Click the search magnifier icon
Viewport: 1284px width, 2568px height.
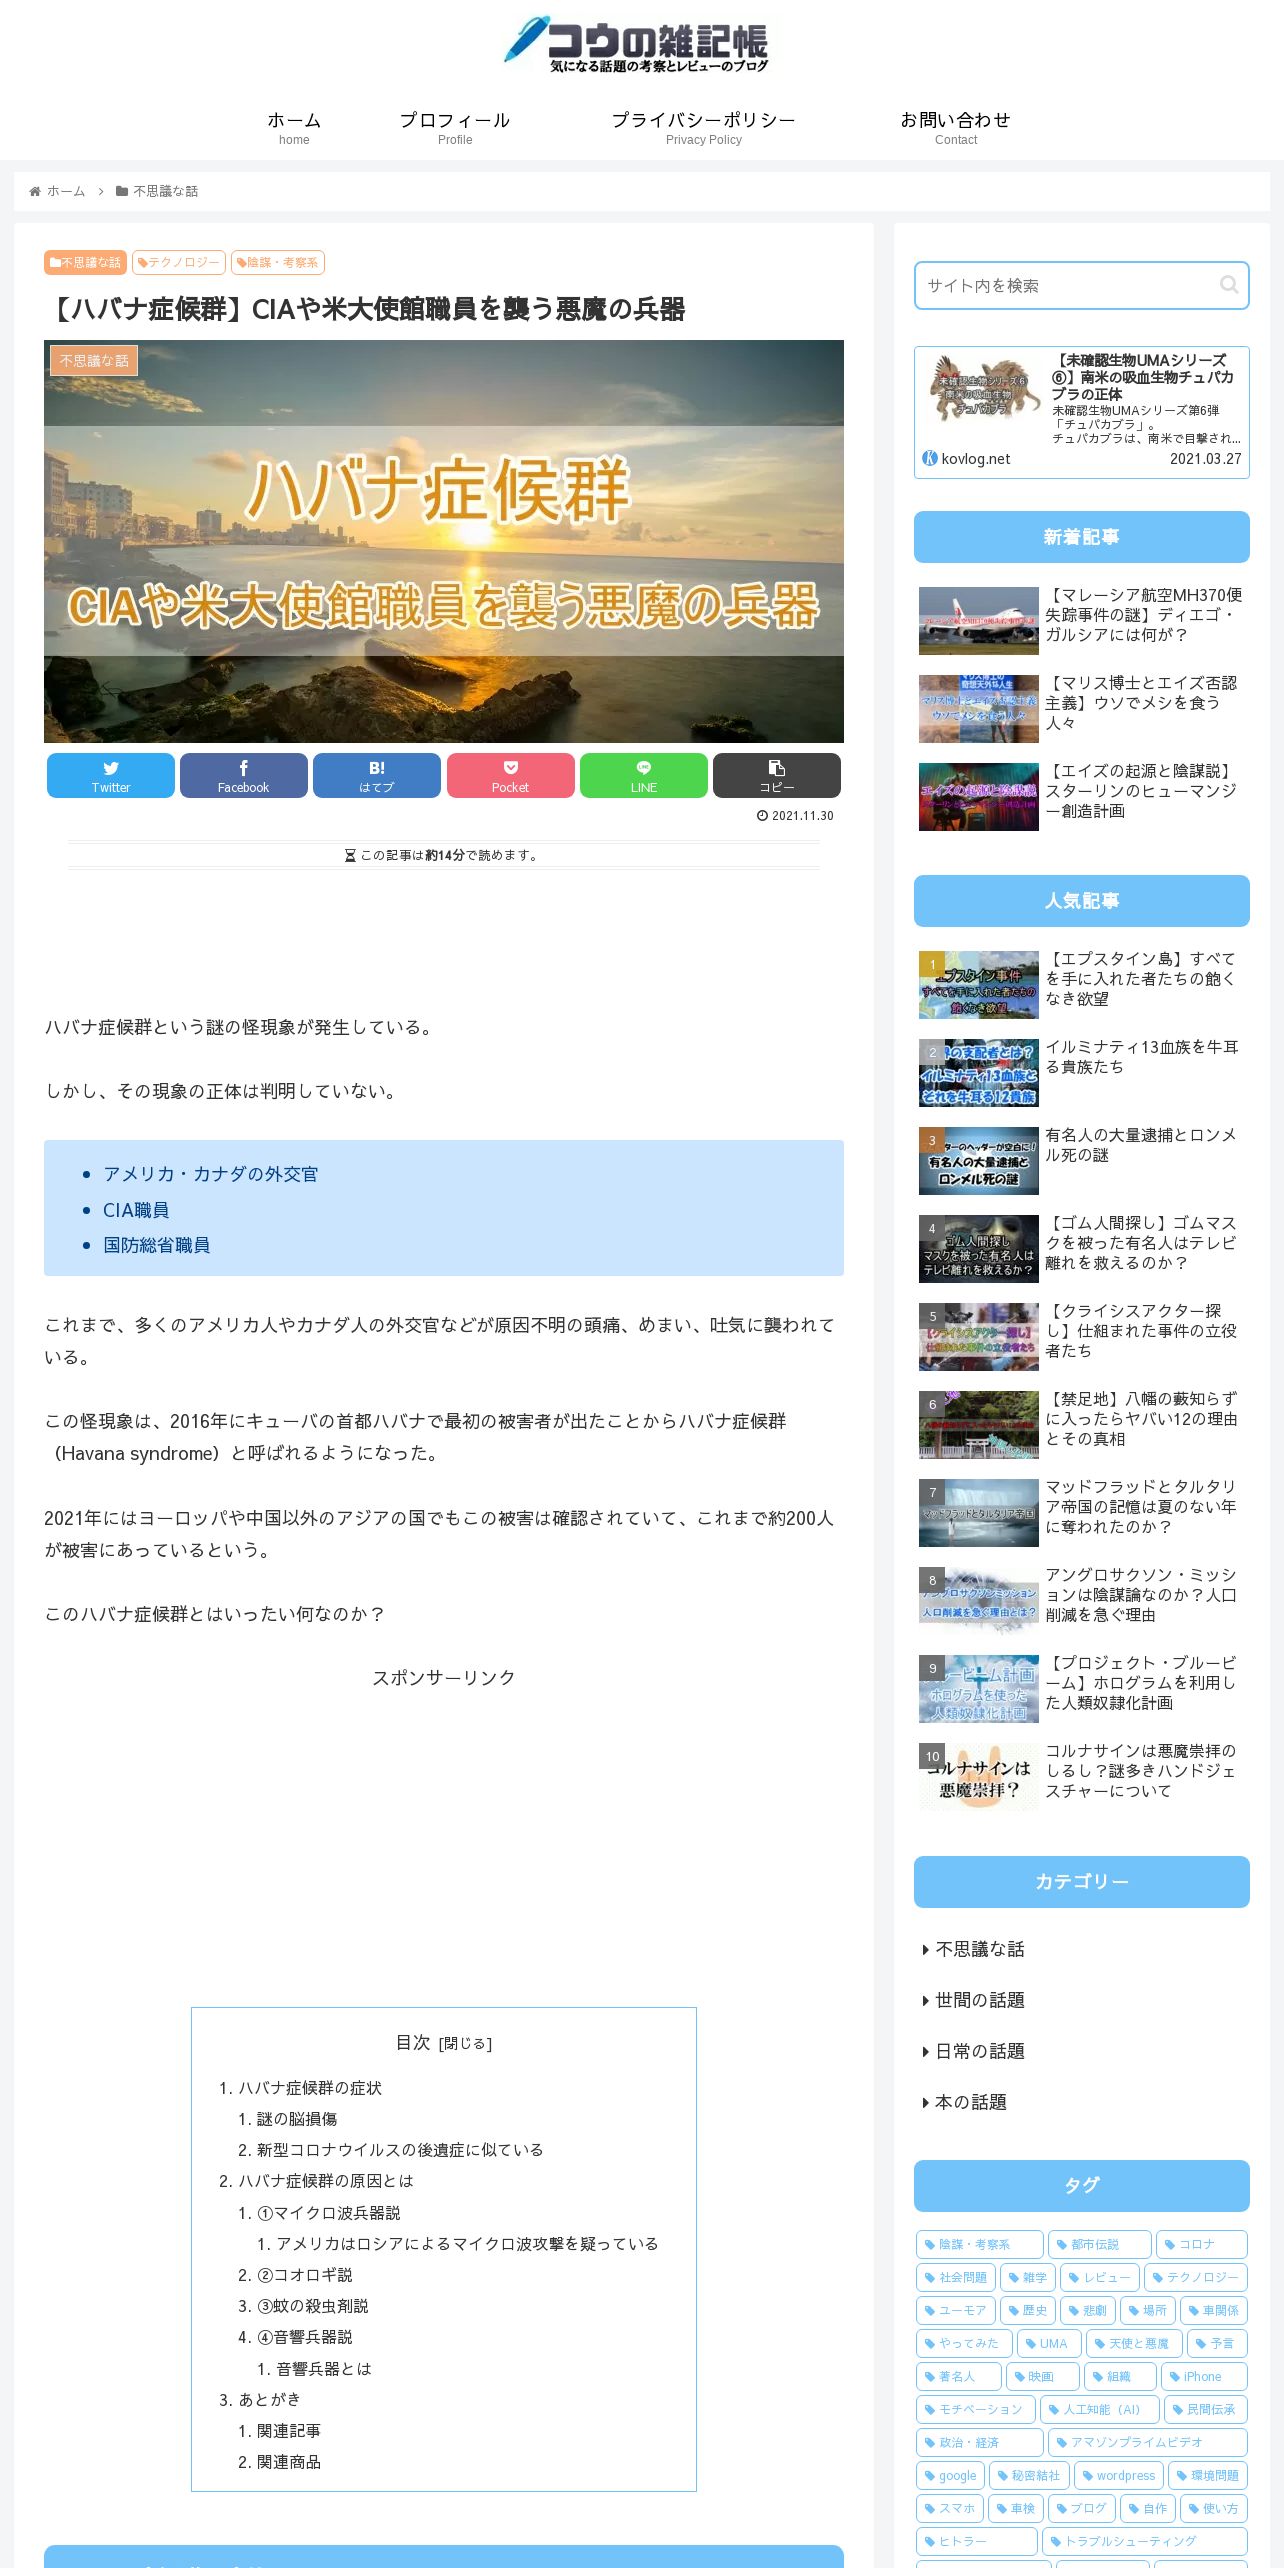[x=1229, y=285]
